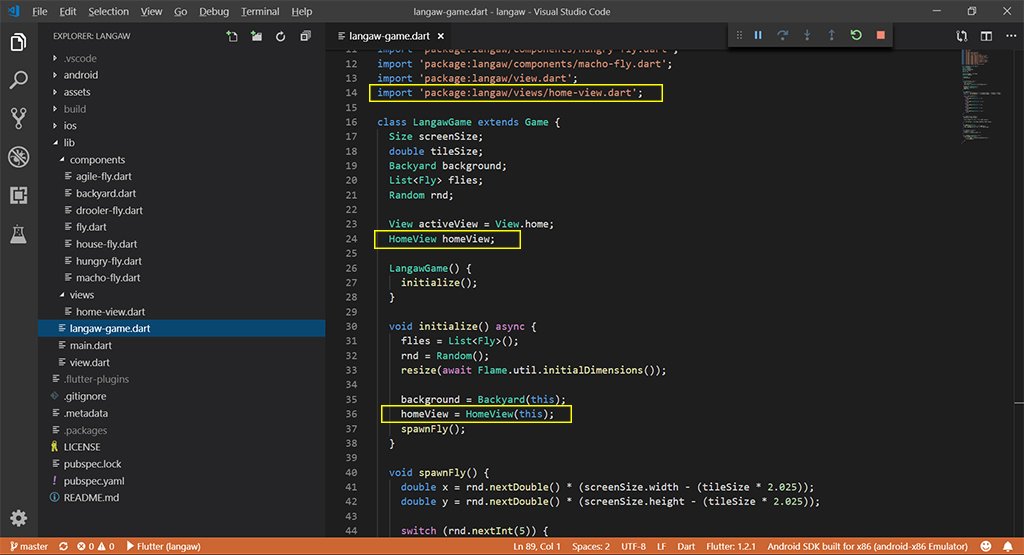Screen dimensions: 1024x555
Task: Open the Search view in activity bar
Action: pyautogui.click(x=18, y=80)
